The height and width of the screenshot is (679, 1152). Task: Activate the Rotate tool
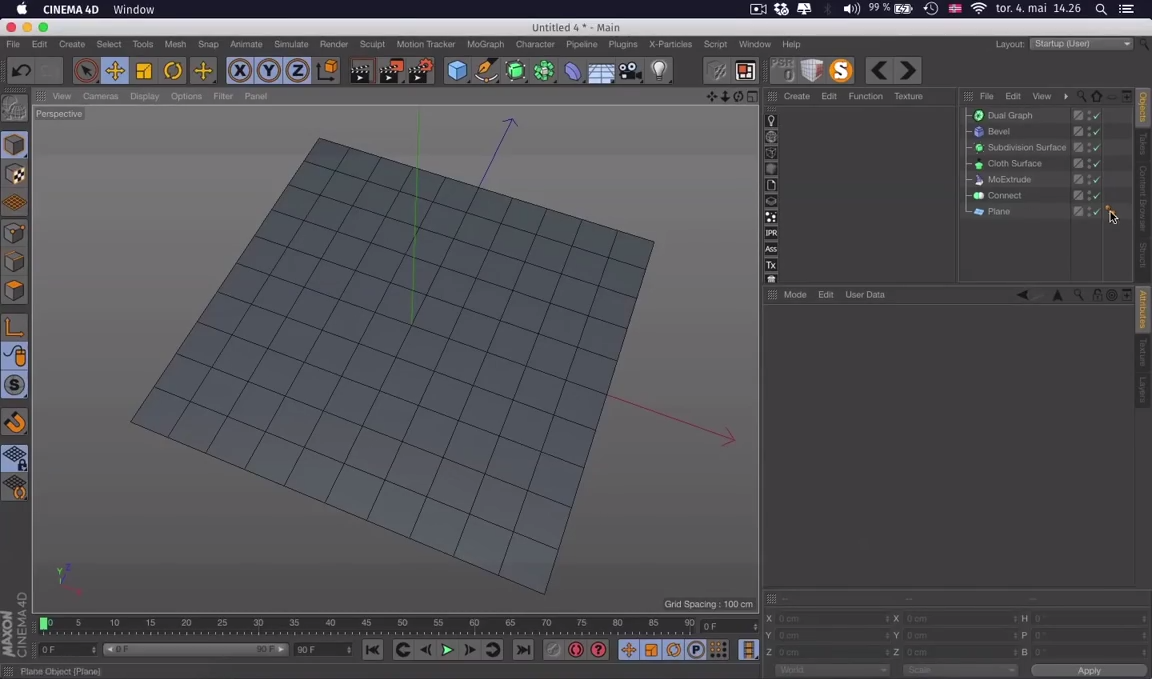(173, 71)
